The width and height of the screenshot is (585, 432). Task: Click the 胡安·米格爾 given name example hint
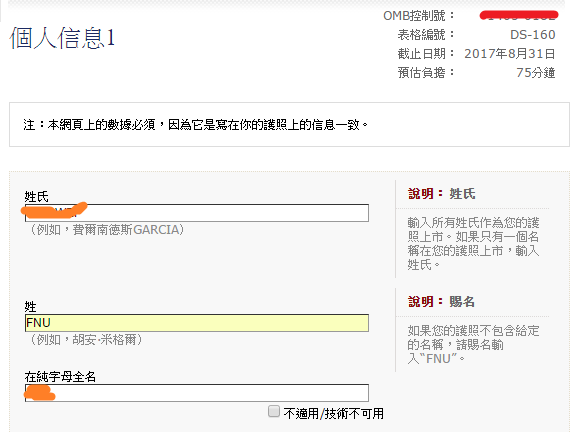coord(85,340)
